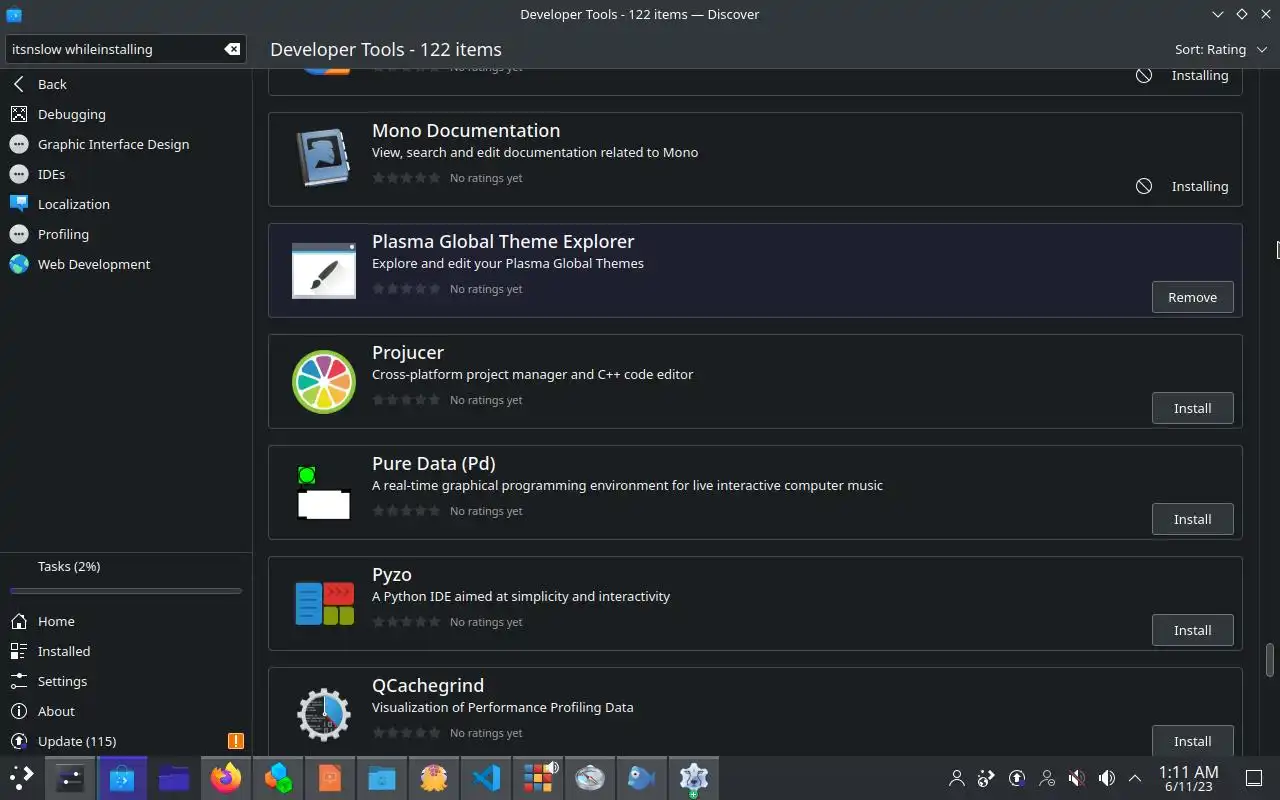Open the Mono Documentation app icon
The height and width of the screenshot is (800, 1280).
(x=324, y=159)
